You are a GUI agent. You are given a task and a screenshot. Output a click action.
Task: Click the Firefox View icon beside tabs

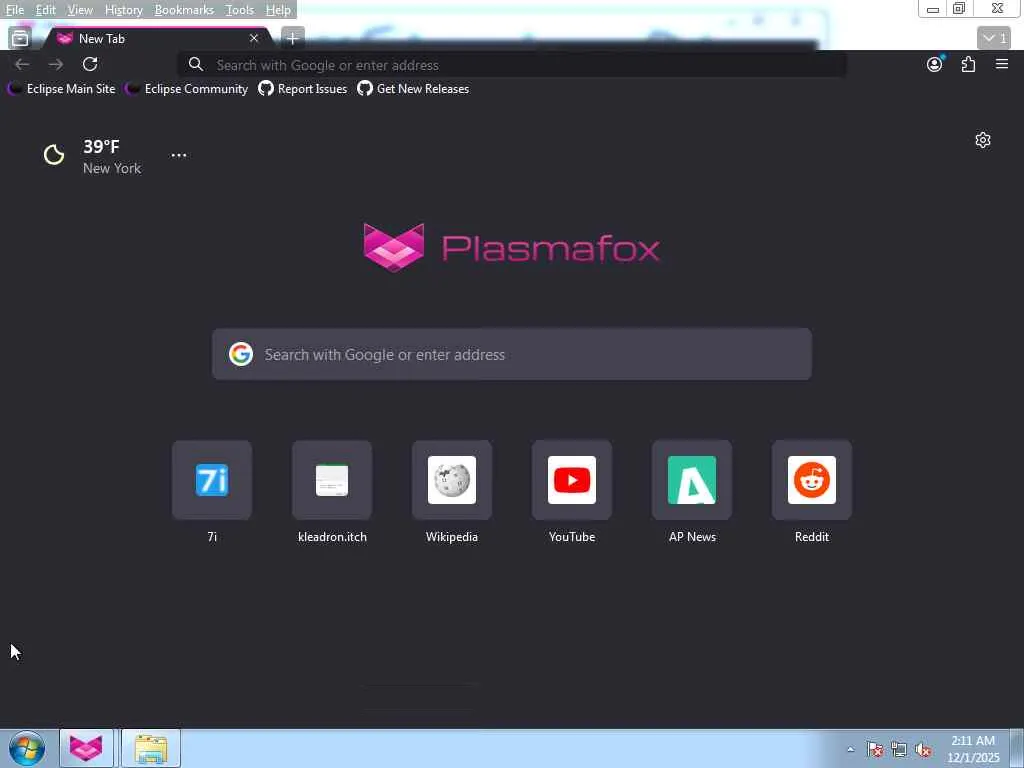tap(20, 39)
